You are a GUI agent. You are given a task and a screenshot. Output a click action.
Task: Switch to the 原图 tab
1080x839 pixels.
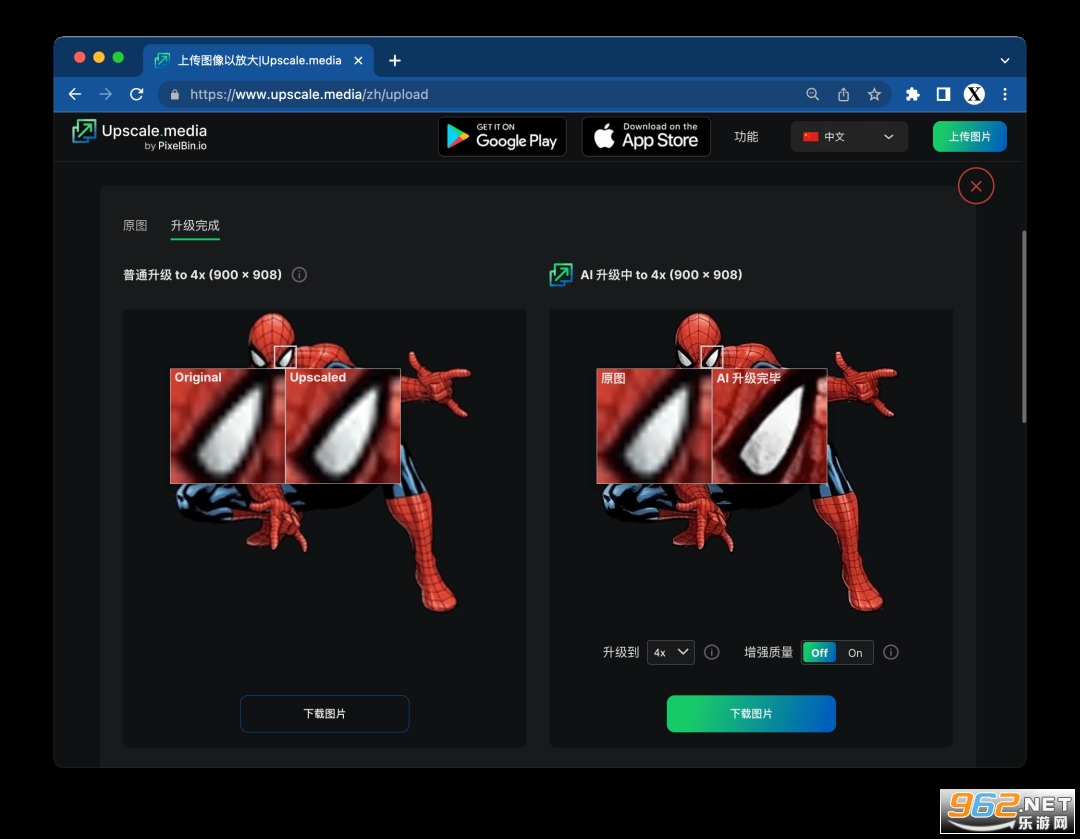point(135,226)
